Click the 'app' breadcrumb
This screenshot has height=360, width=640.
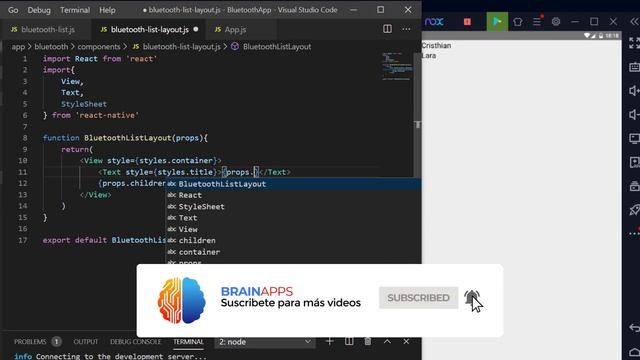(x=18, y=47)
